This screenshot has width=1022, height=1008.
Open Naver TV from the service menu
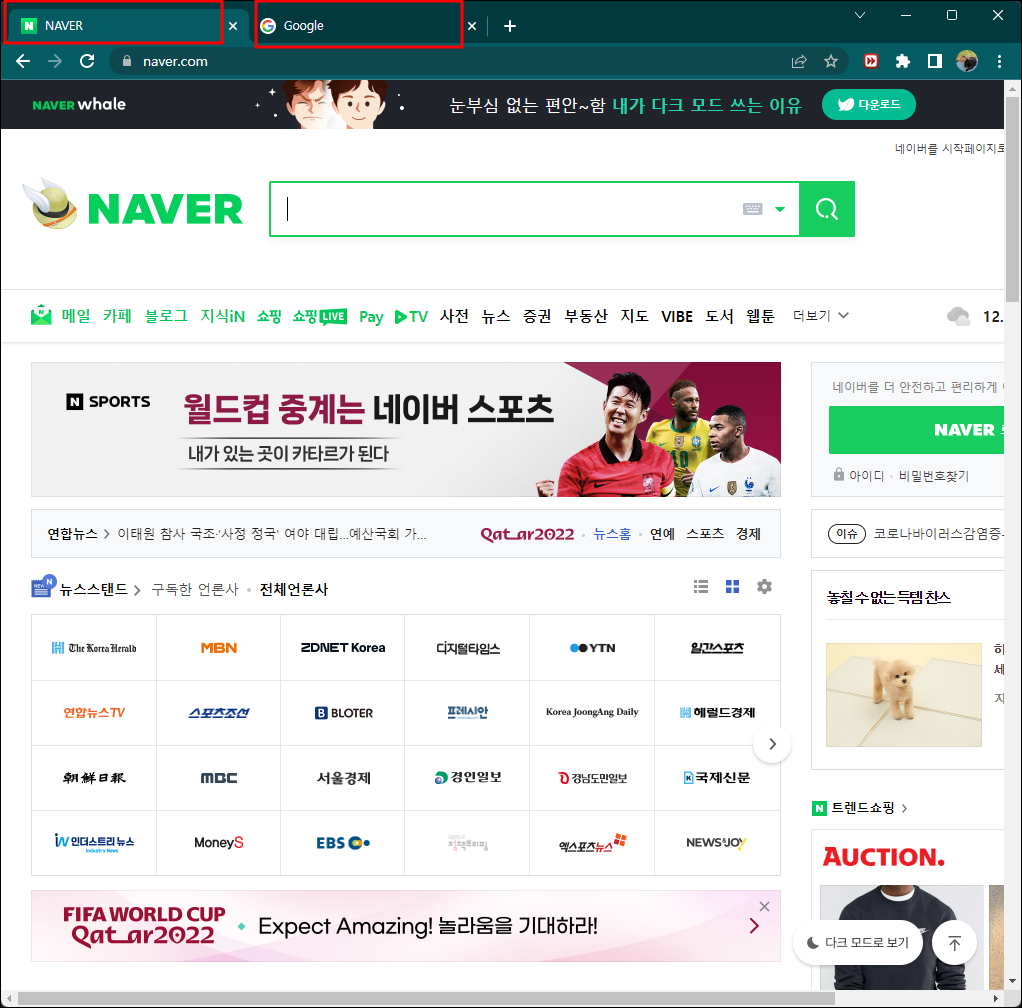pyautogui.click(x=410, y=316)
